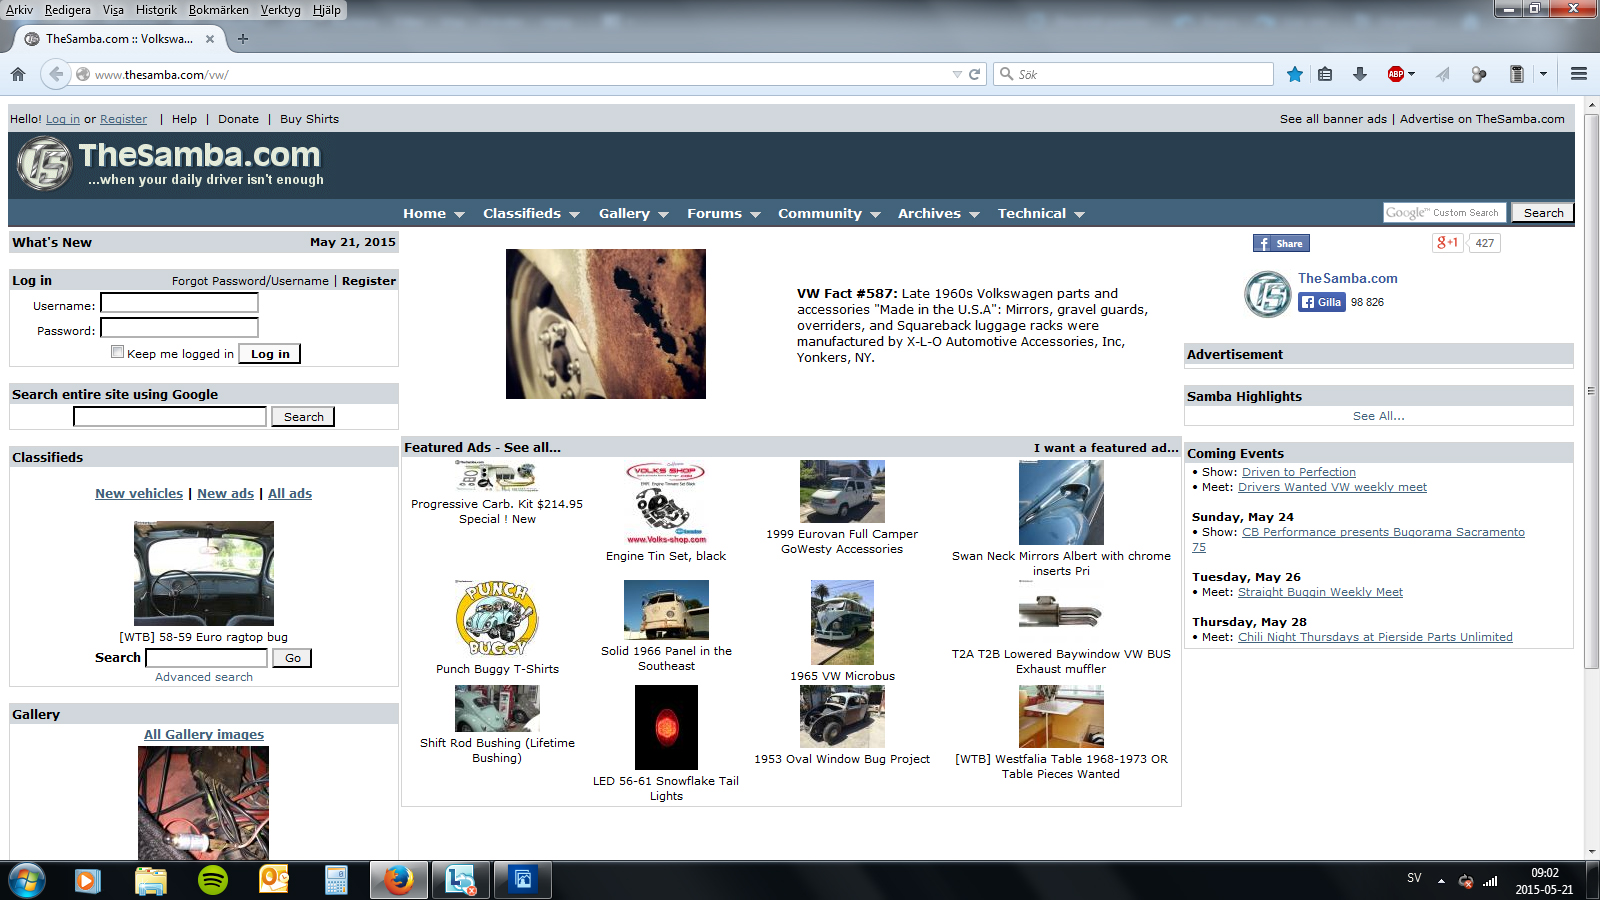Open the Adblock Plus icon
This screenshot has width=1600, height=900.
[1396, 74]
